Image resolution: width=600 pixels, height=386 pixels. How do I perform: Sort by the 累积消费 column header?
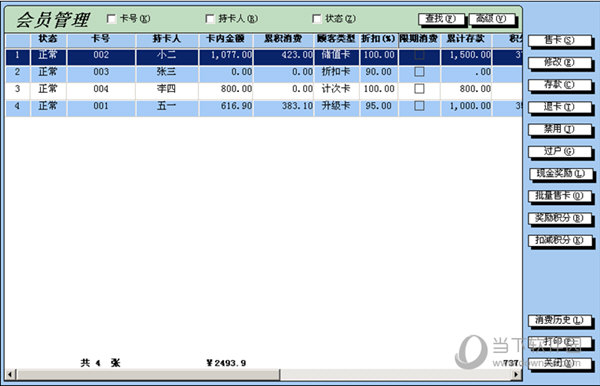tap(284, 39)
